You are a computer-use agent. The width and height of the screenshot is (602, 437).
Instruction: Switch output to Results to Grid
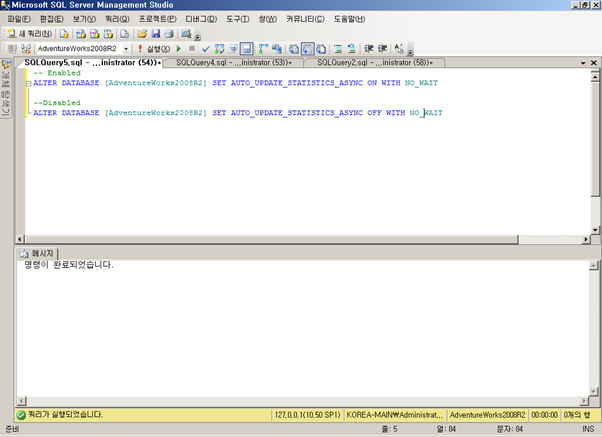tap(308, 49)
